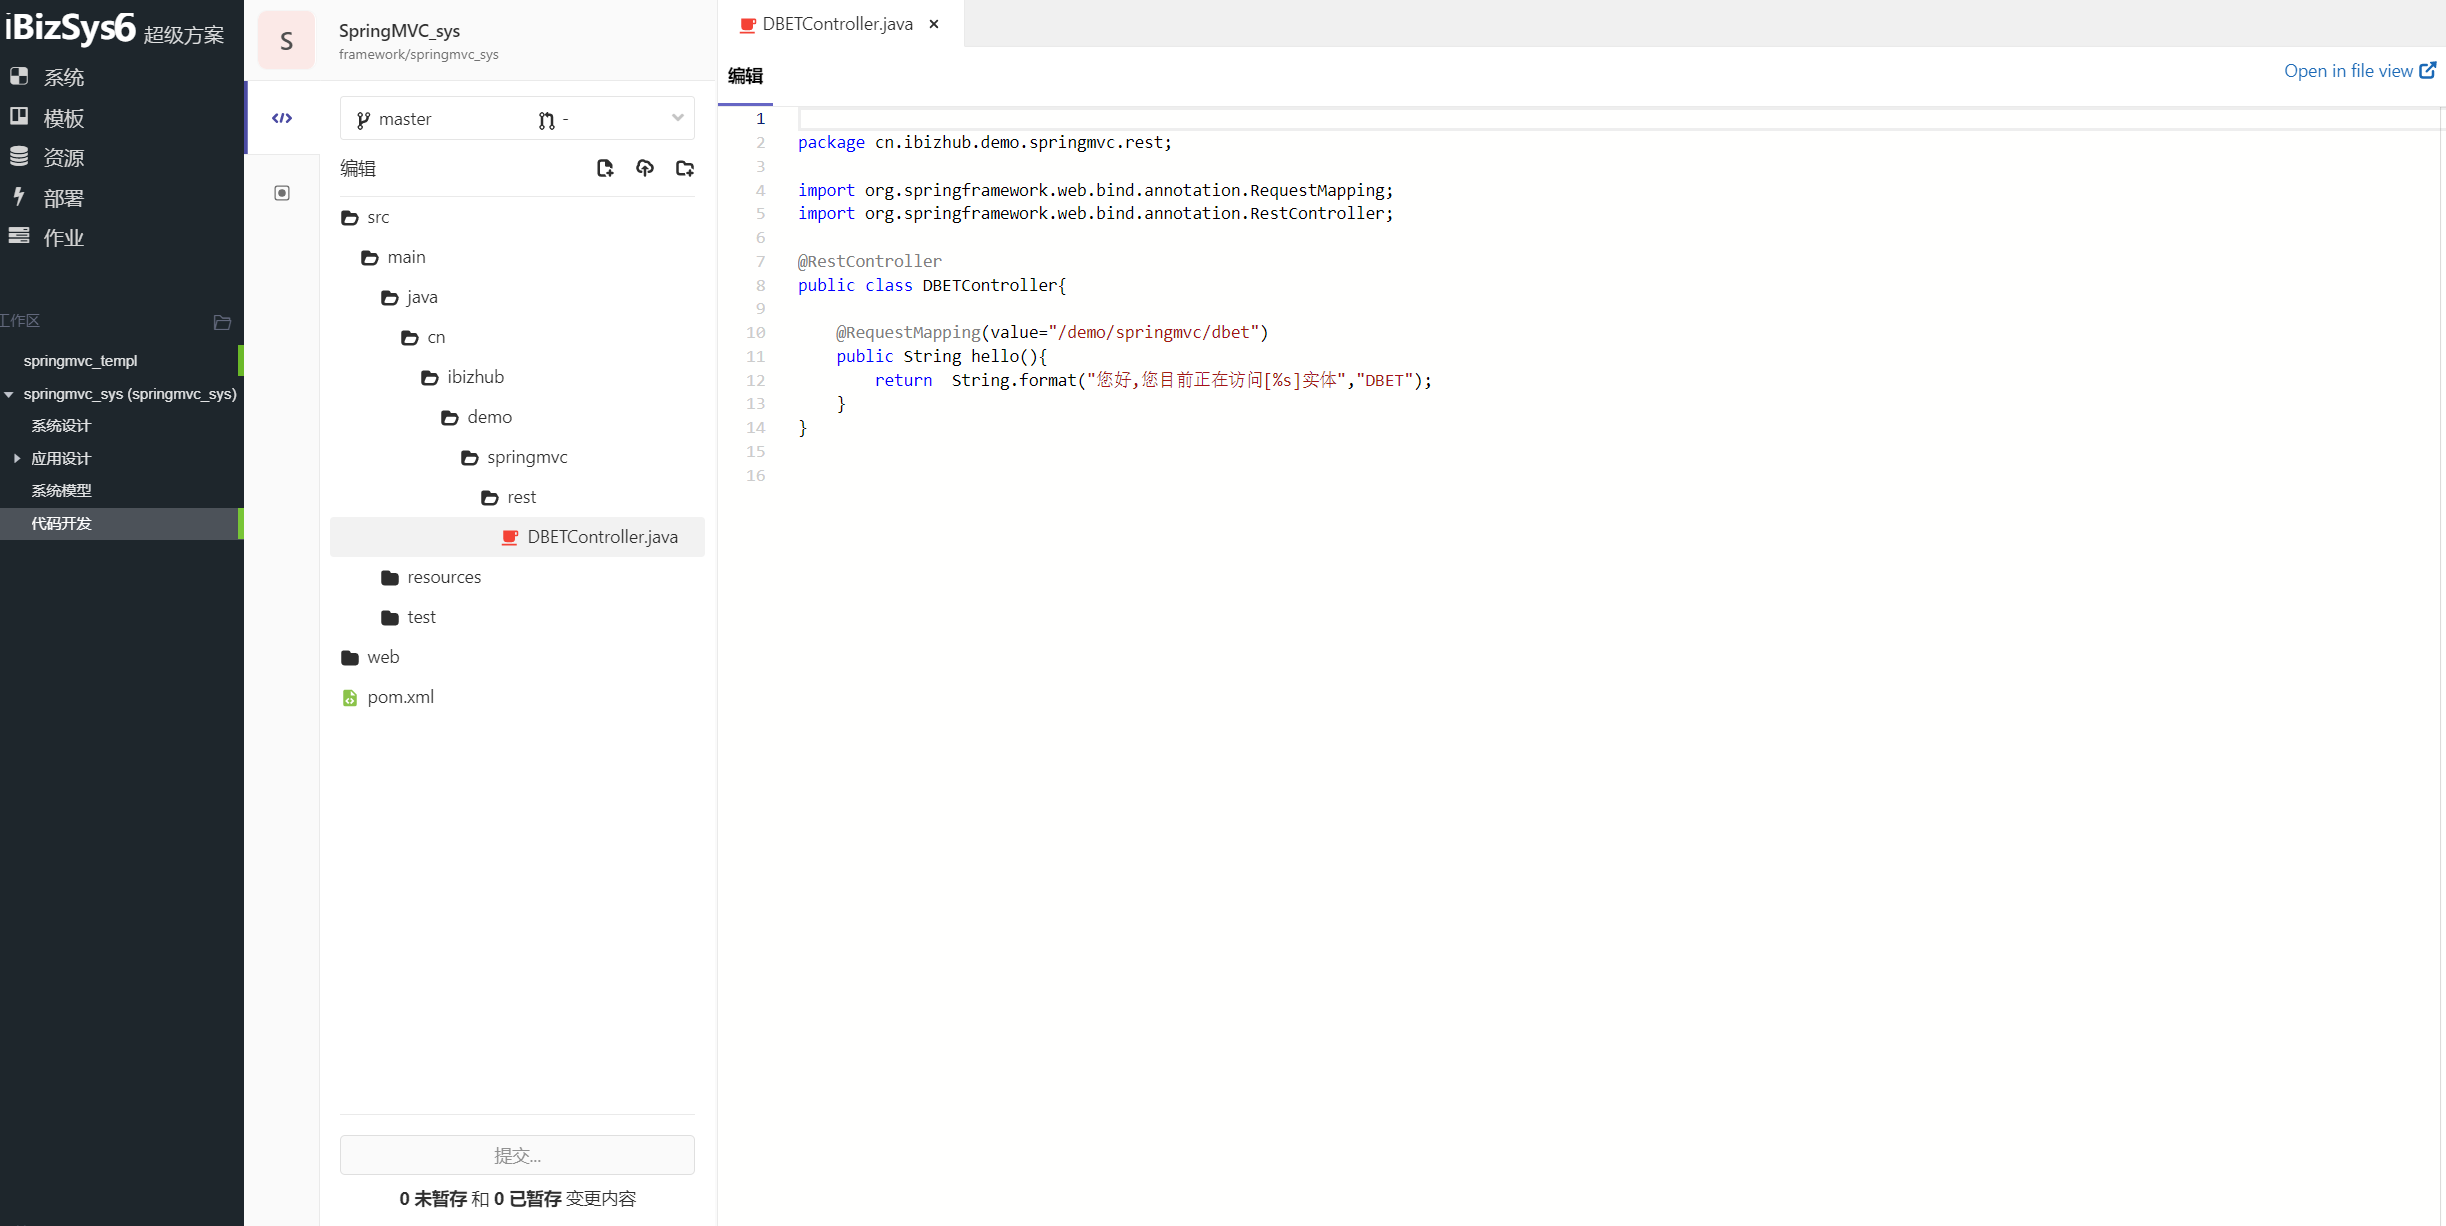Open springmvc_templ workspace
This screenshot has width=2446, height=1226.
pyautogui.click(x=80, y=360)
